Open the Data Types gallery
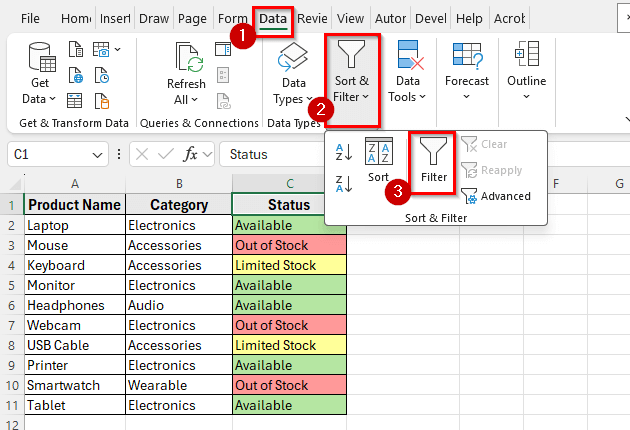 point(294,74)
